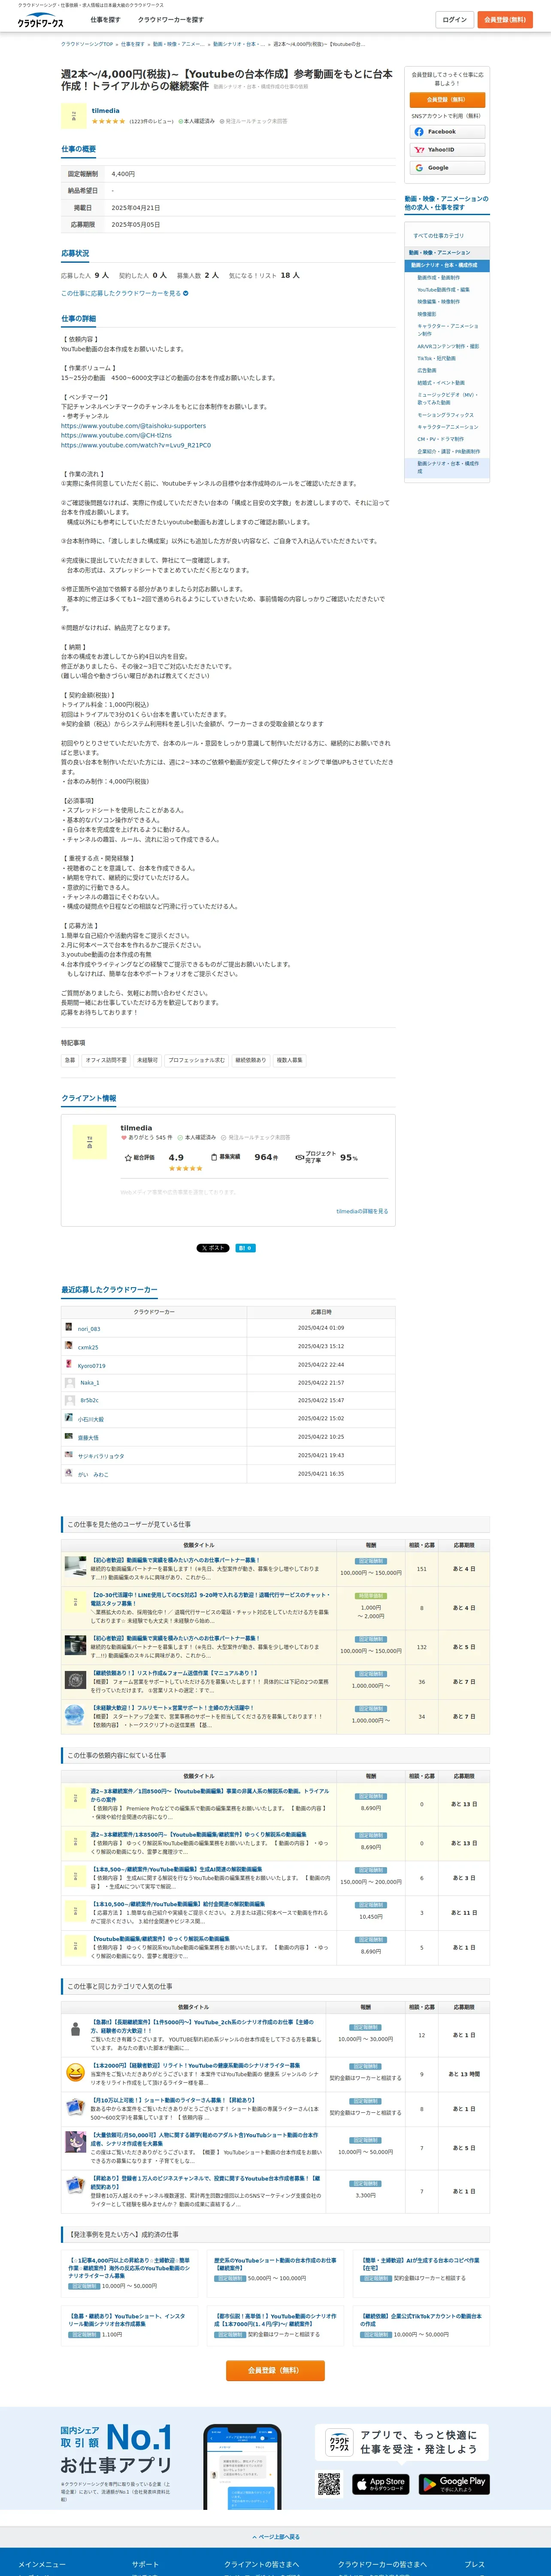
Task: Open tilmediaの詳細を見る link
Action: coord(362,1211)
